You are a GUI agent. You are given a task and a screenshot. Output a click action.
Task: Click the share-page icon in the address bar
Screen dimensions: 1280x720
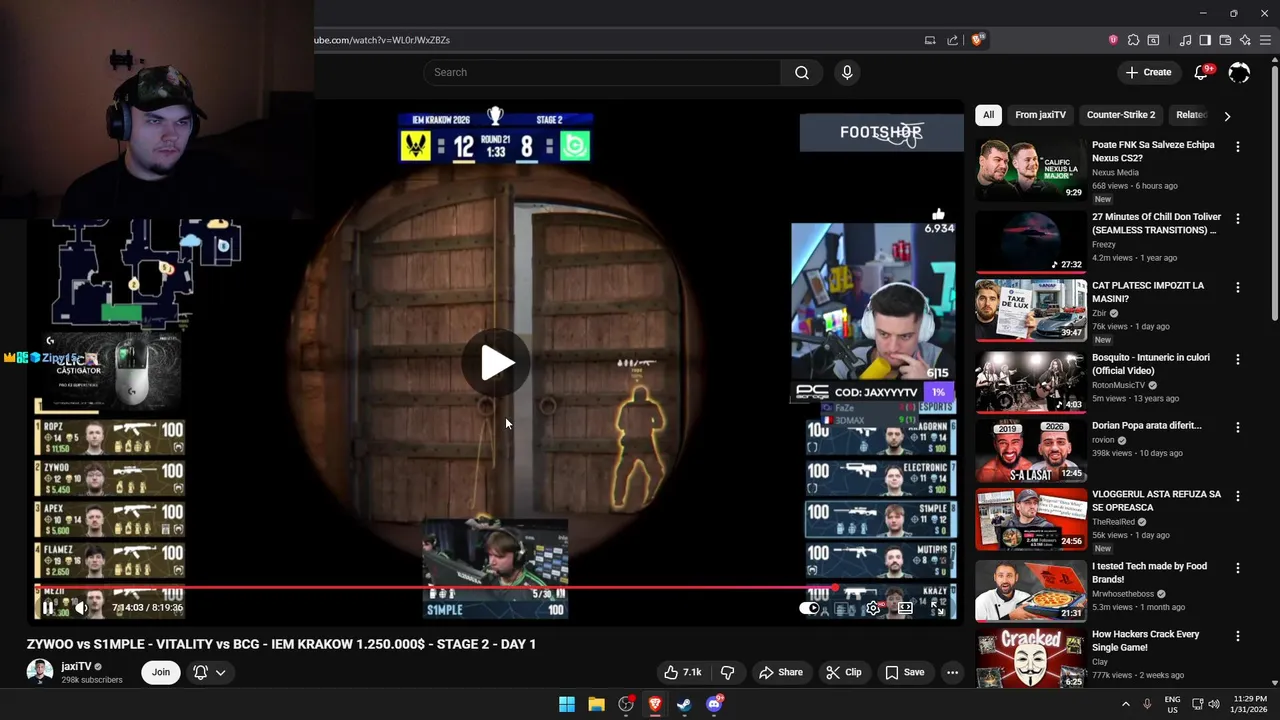[x=952, y=40]
